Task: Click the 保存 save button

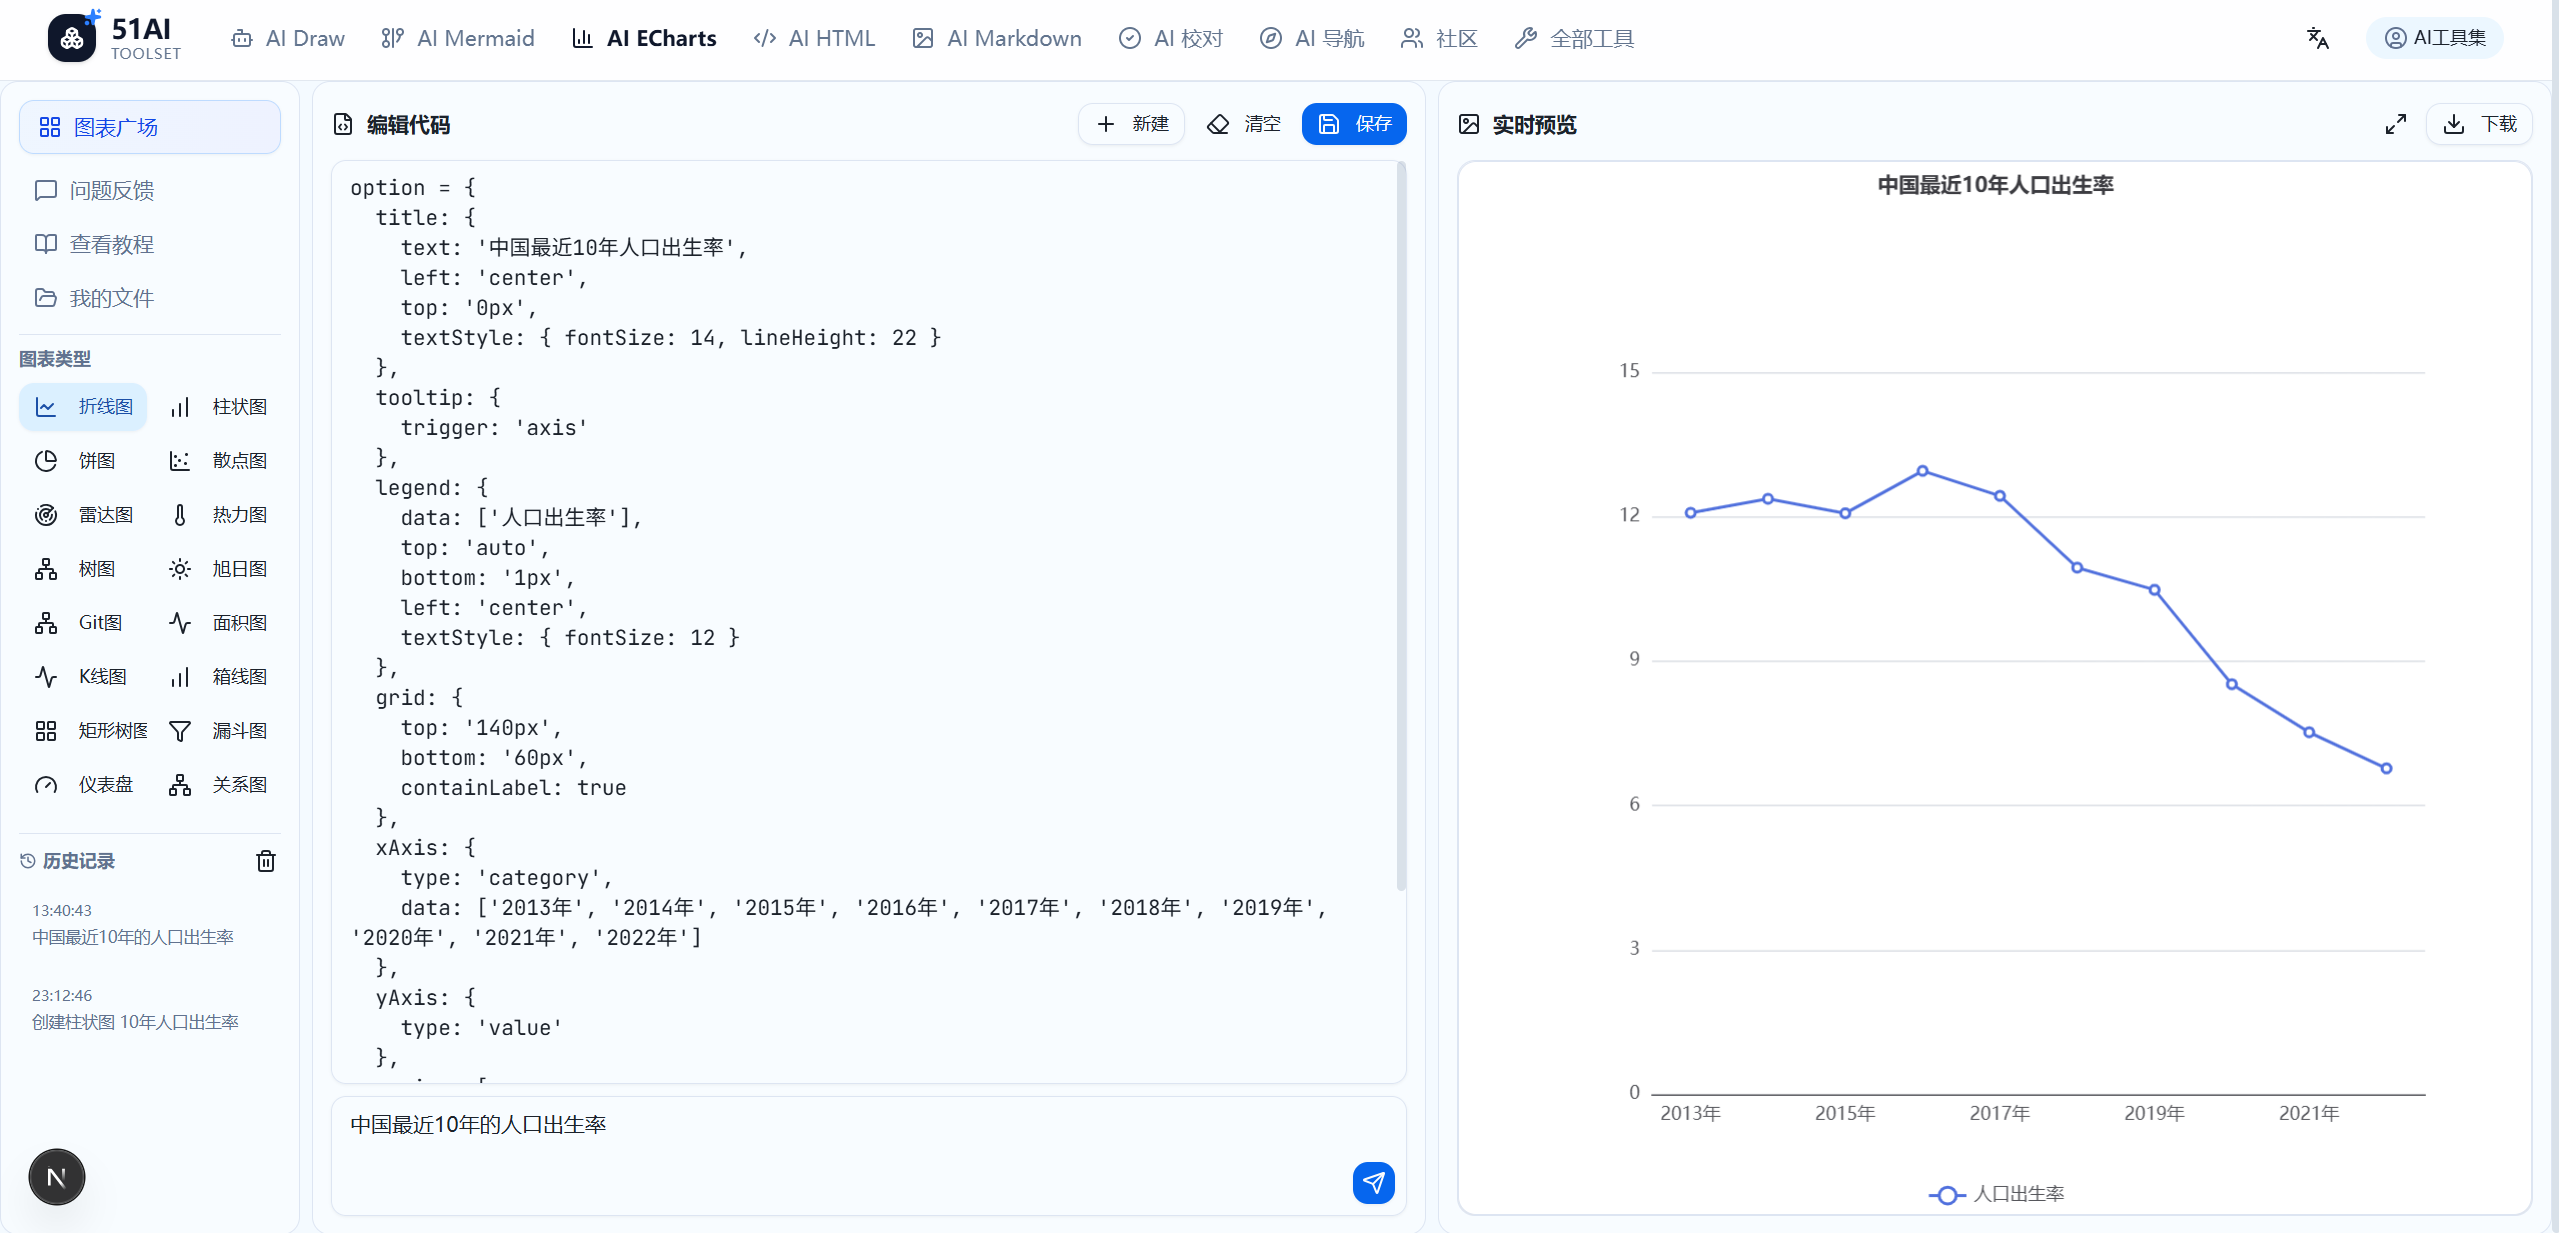Action: [x=1354, y=124]
